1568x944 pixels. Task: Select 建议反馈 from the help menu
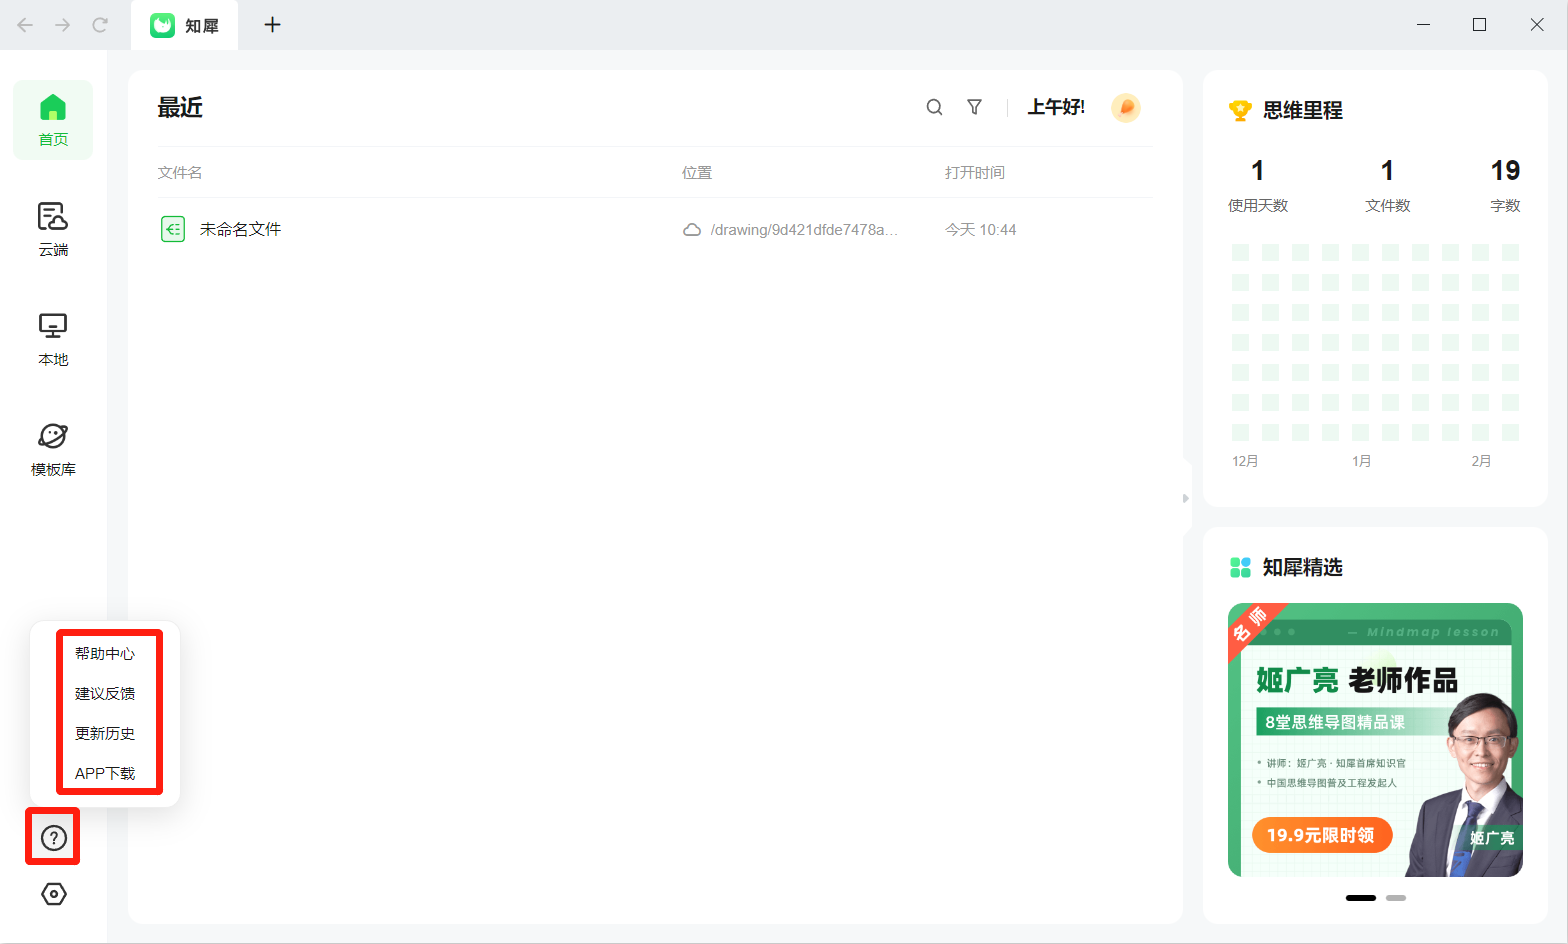point(105,693)
